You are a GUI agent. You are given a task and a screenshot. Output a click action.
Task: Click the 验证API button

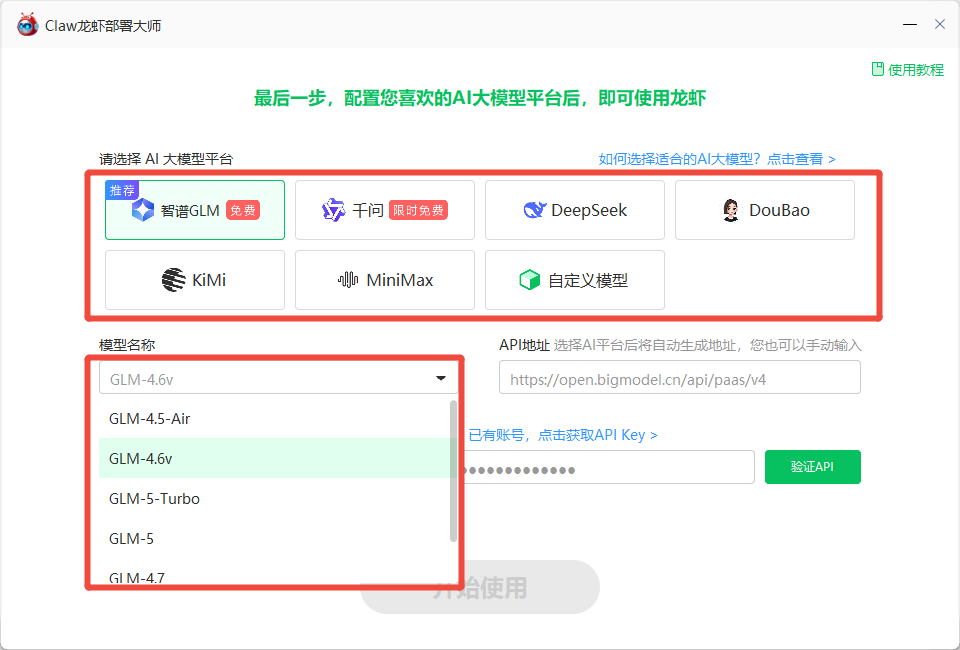tap(812, 467)
